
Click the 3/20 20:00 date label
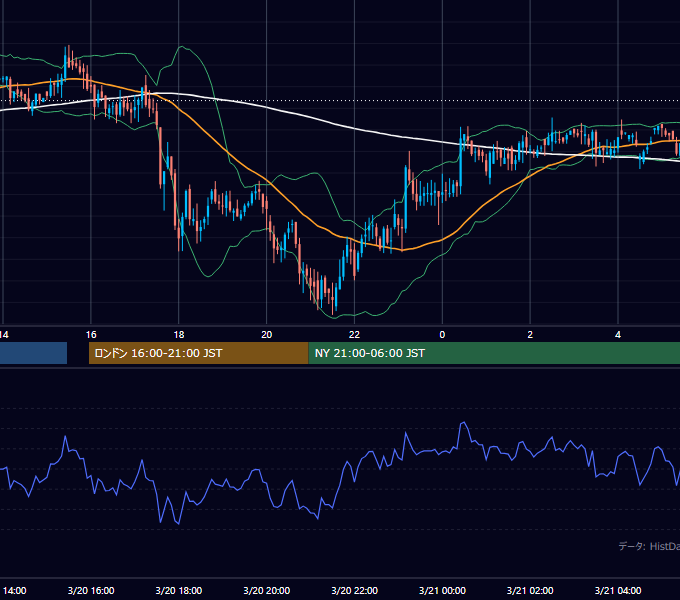pos(267,590)
